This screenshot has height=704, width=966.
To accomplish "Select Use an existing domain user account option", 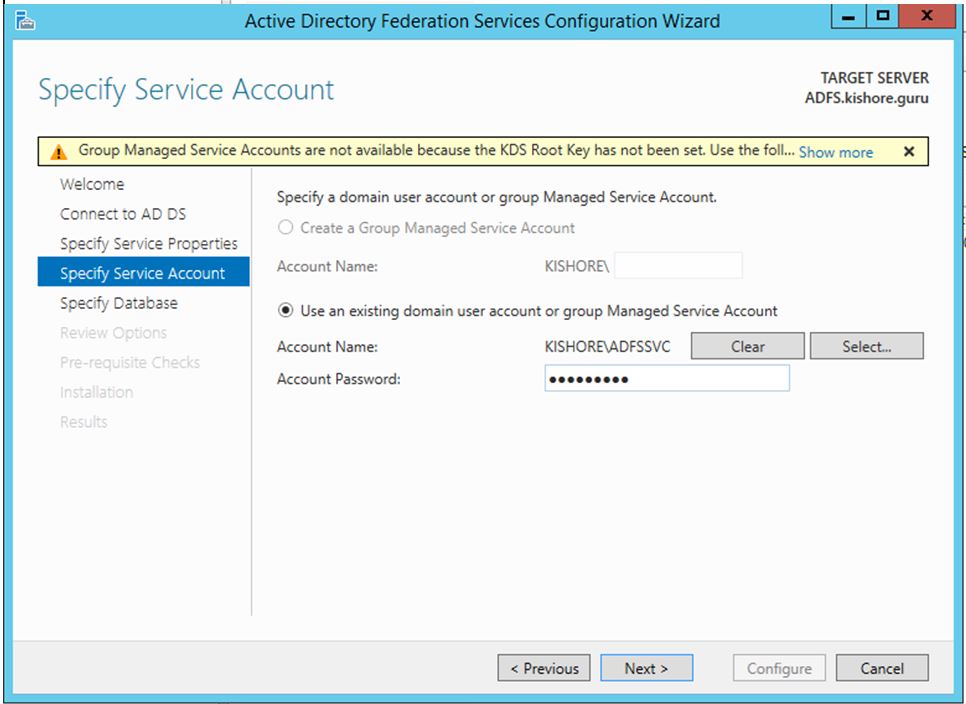I will click(x=286, y=311).
